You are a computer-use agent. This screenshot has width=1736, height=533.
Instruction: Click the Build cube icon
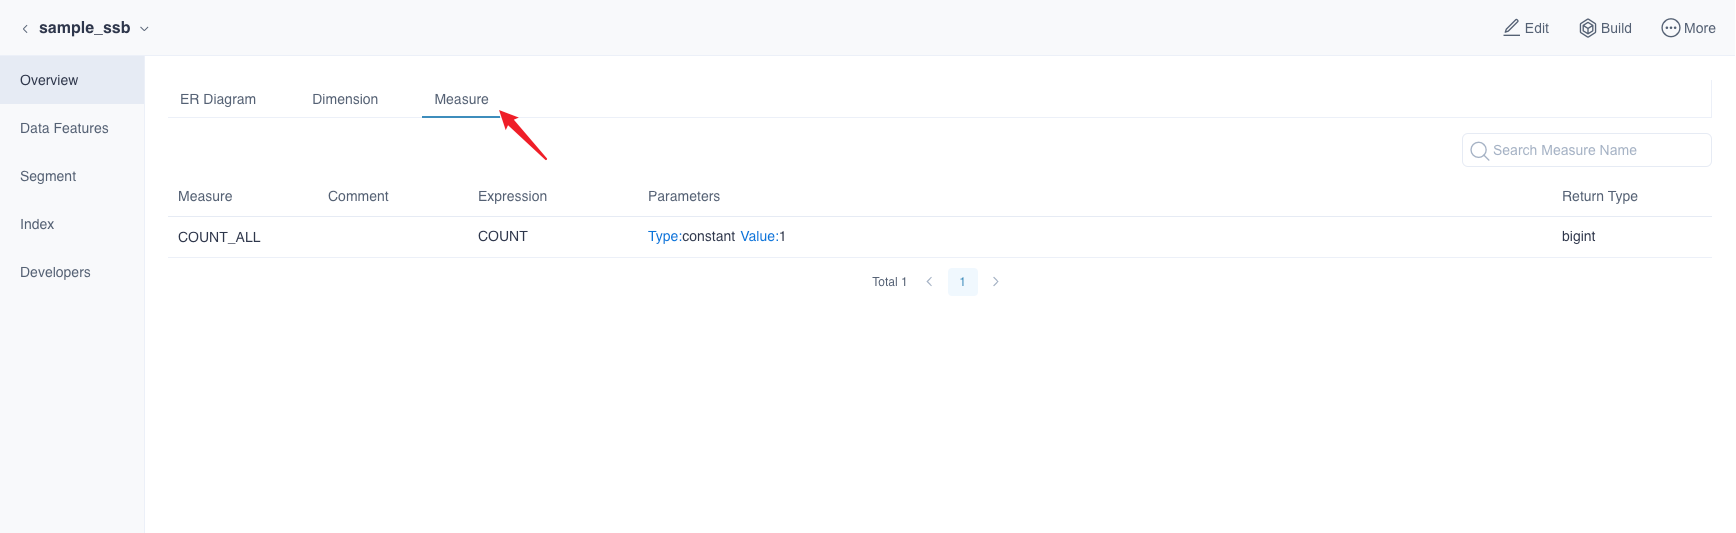(1587, 28)
